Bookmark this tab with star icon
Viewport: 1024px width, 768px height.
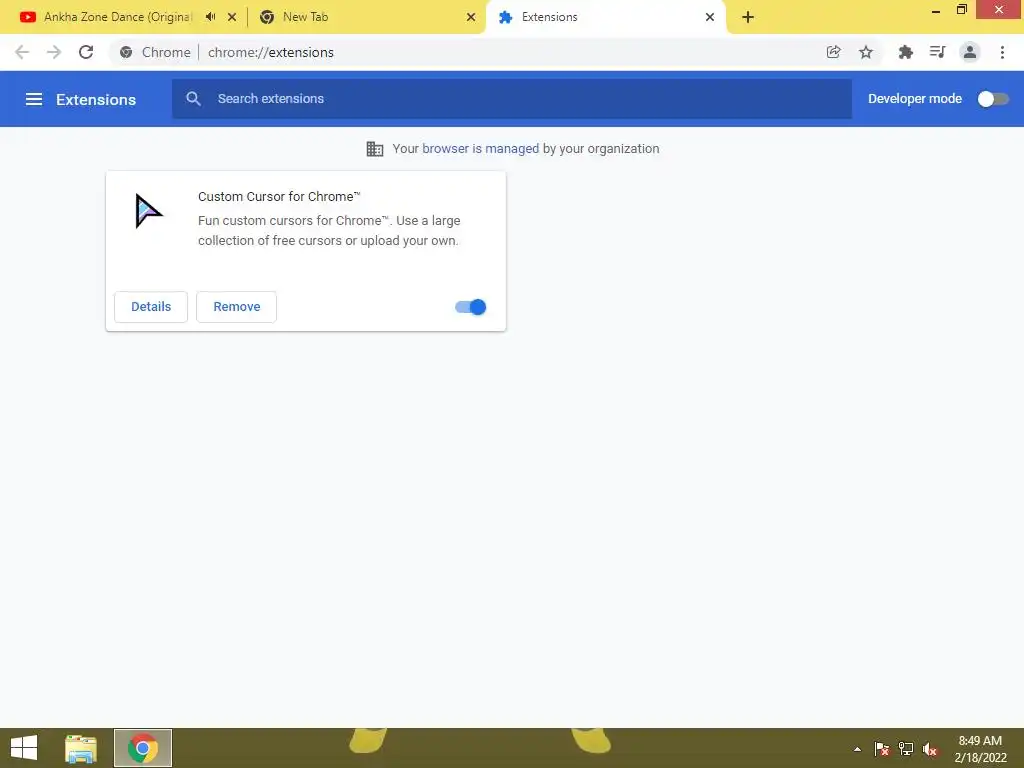pyautogui.click(x=866, y=52)
